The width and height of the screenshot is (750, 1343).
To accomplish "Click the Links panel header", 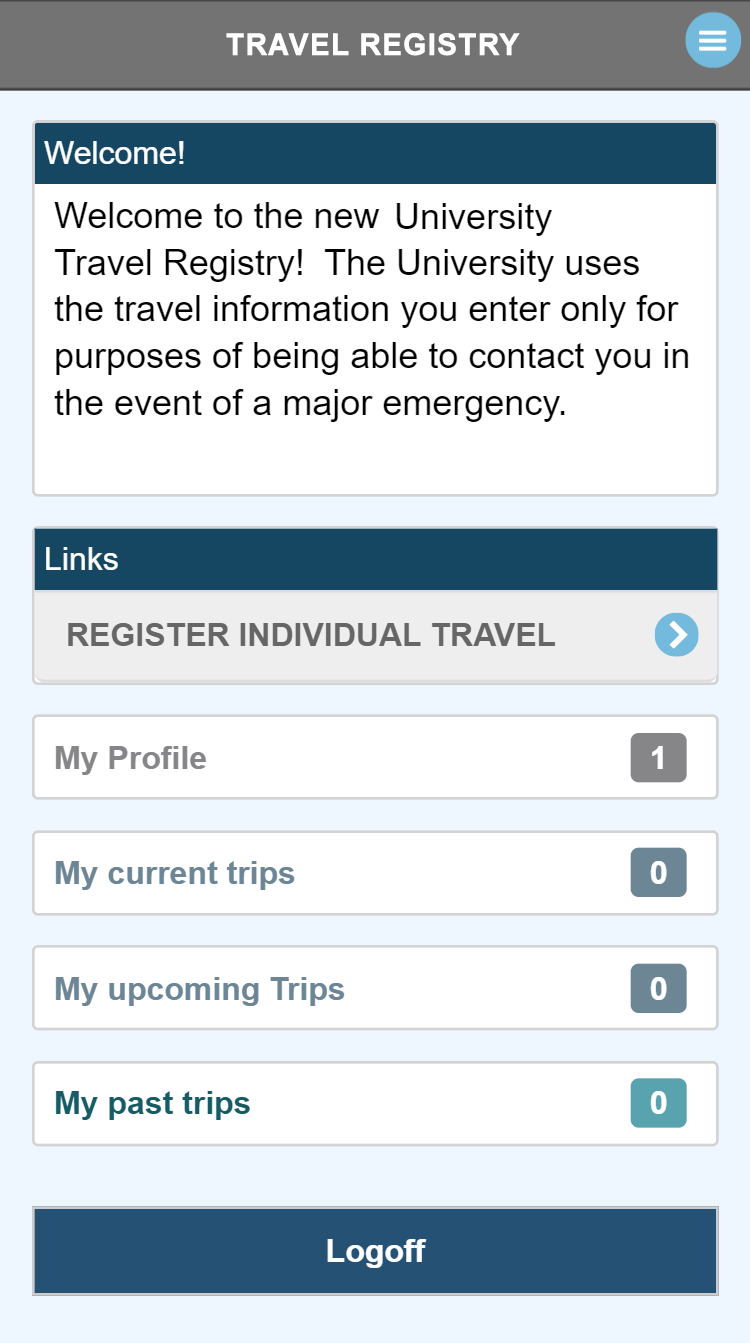I will pyautogui.click(x=375, y=559).
